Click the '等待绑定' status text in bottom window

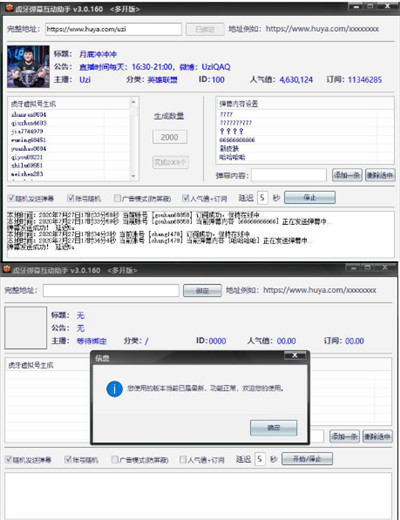[x=91, y=341]
